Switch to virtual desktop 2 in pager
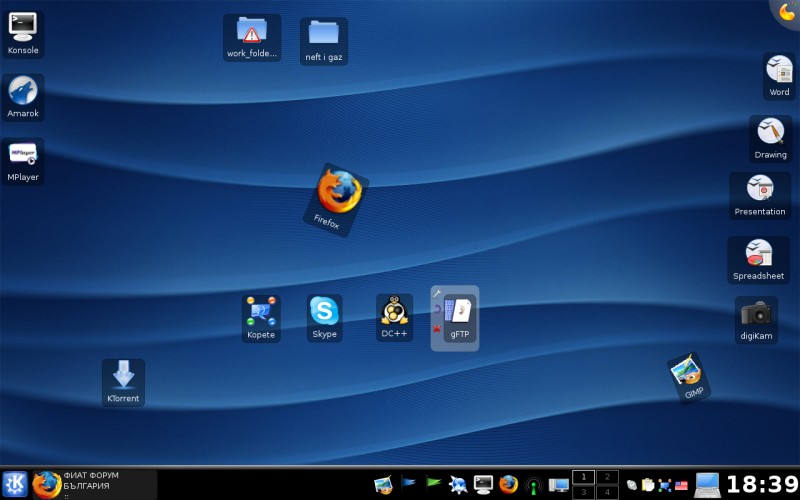Image resolution: width=800 pixels, height=500 pixels. [607, 477]
